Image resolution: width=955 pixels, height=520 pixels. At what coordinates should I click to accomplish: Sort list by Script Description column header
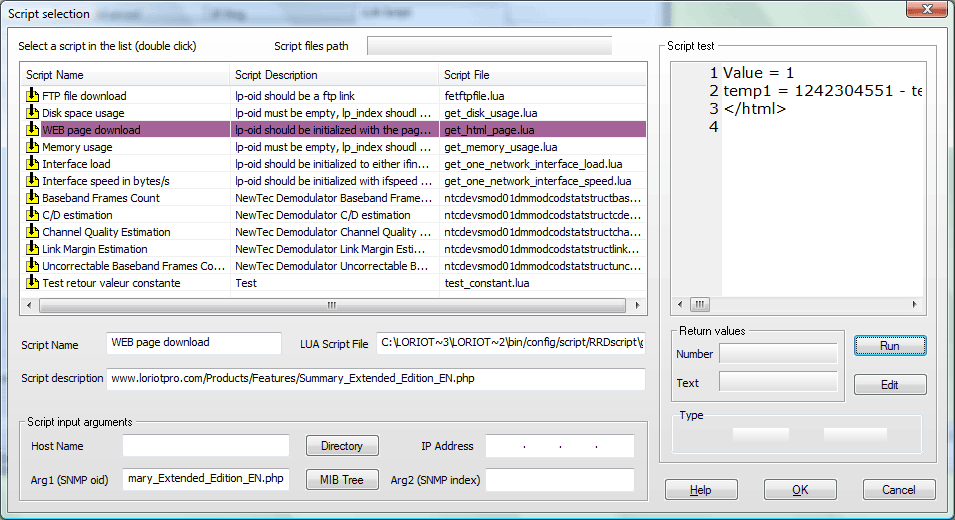[334, 75]
